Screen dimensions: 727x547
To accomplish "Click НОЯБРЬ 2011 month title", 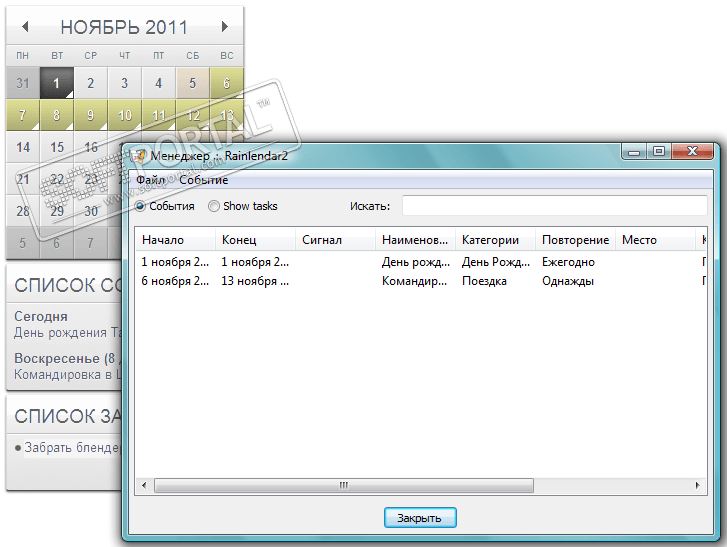I will click(x=124, y=27).
